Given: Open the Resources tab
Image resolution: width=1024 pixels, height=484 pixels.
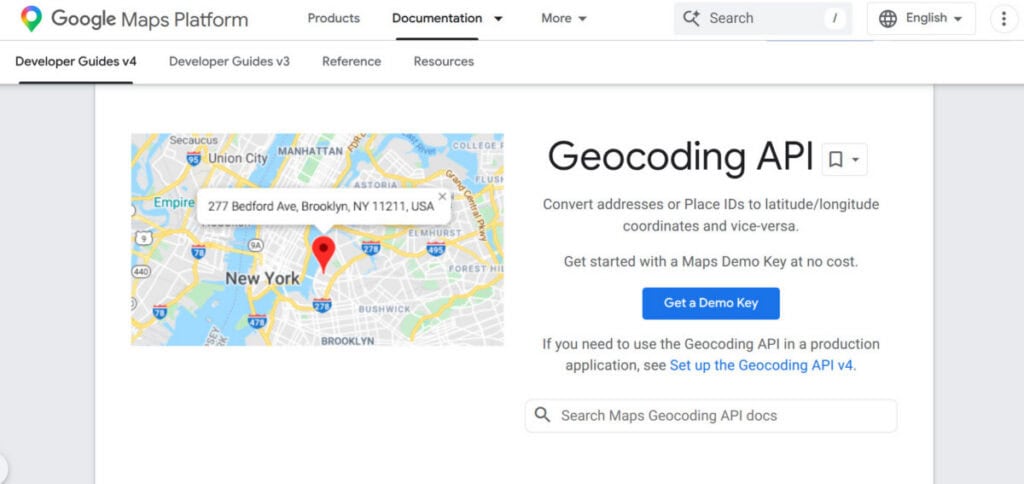Looking at the screenshot, I should 443,61.
